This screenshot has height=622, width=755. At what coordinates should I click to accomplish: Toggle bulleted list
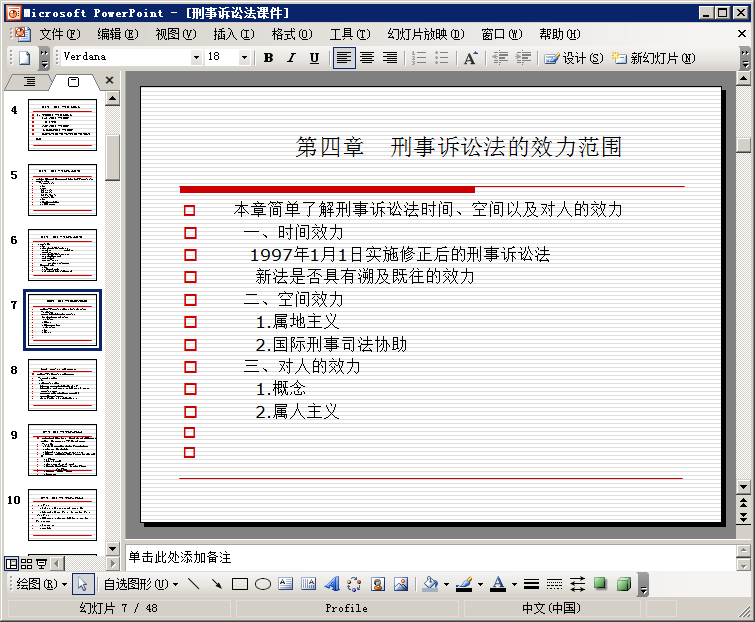[442, 58]
